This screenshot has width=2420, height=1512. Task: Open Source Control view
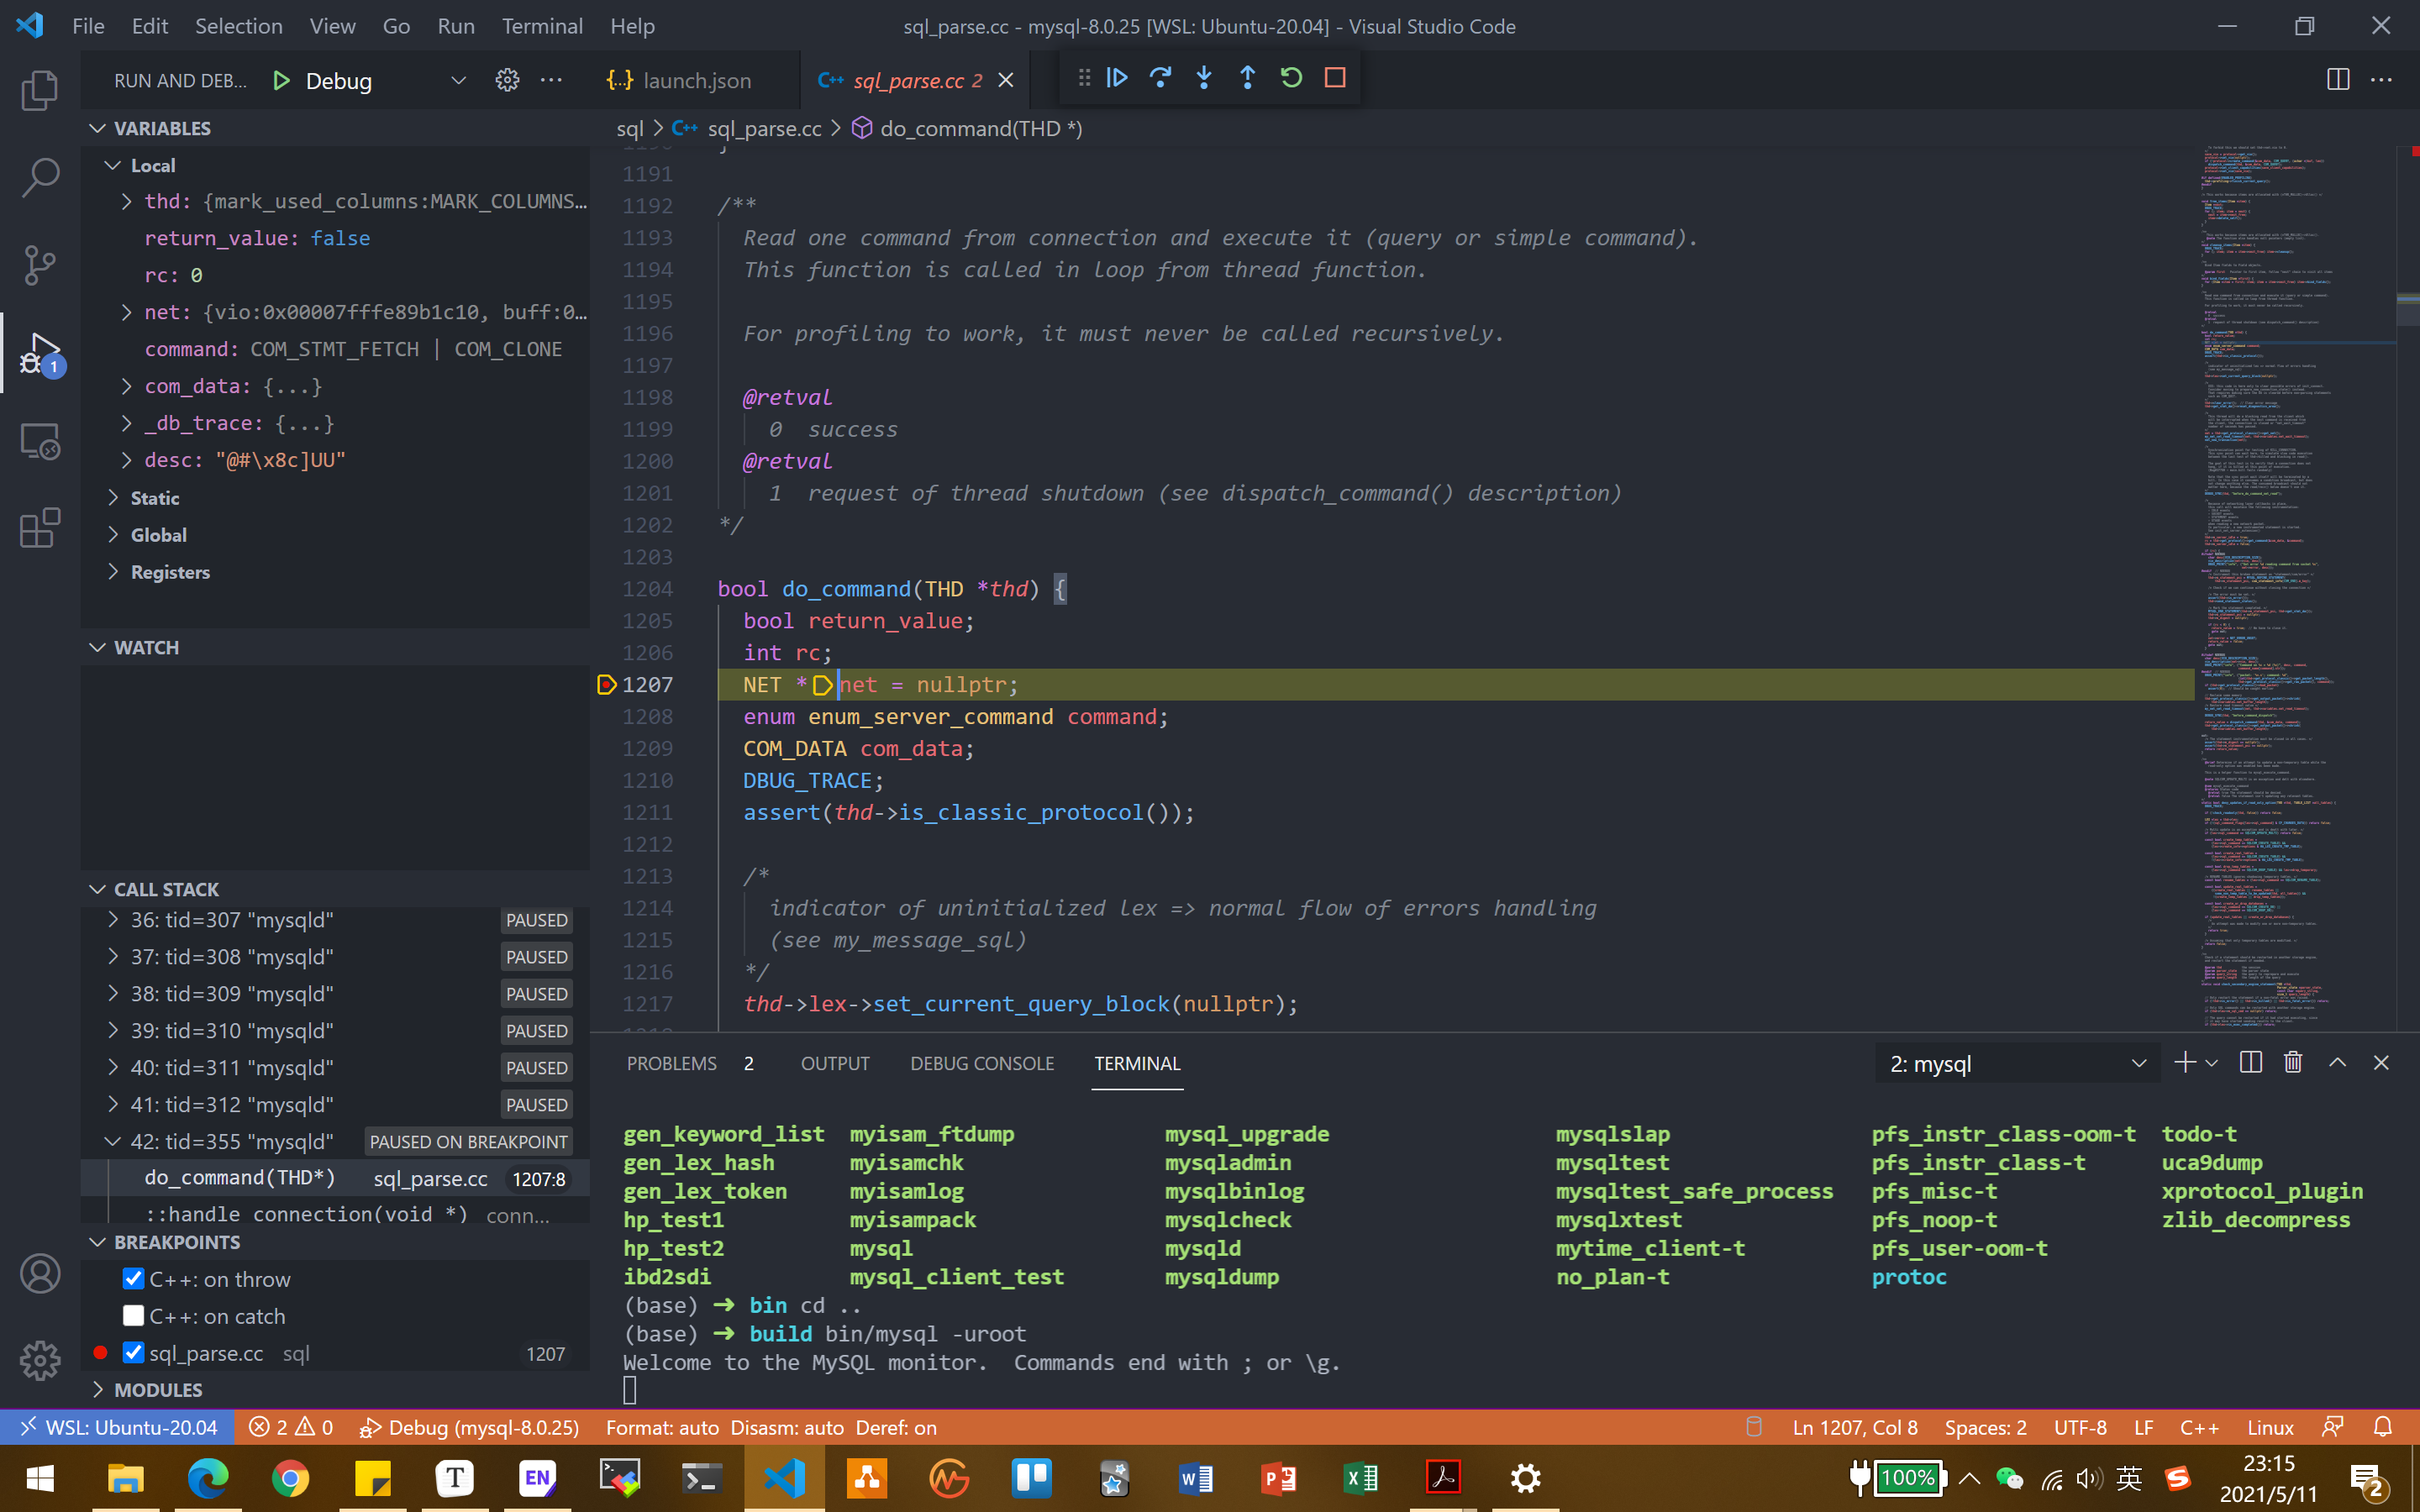[x=40, y=265]
